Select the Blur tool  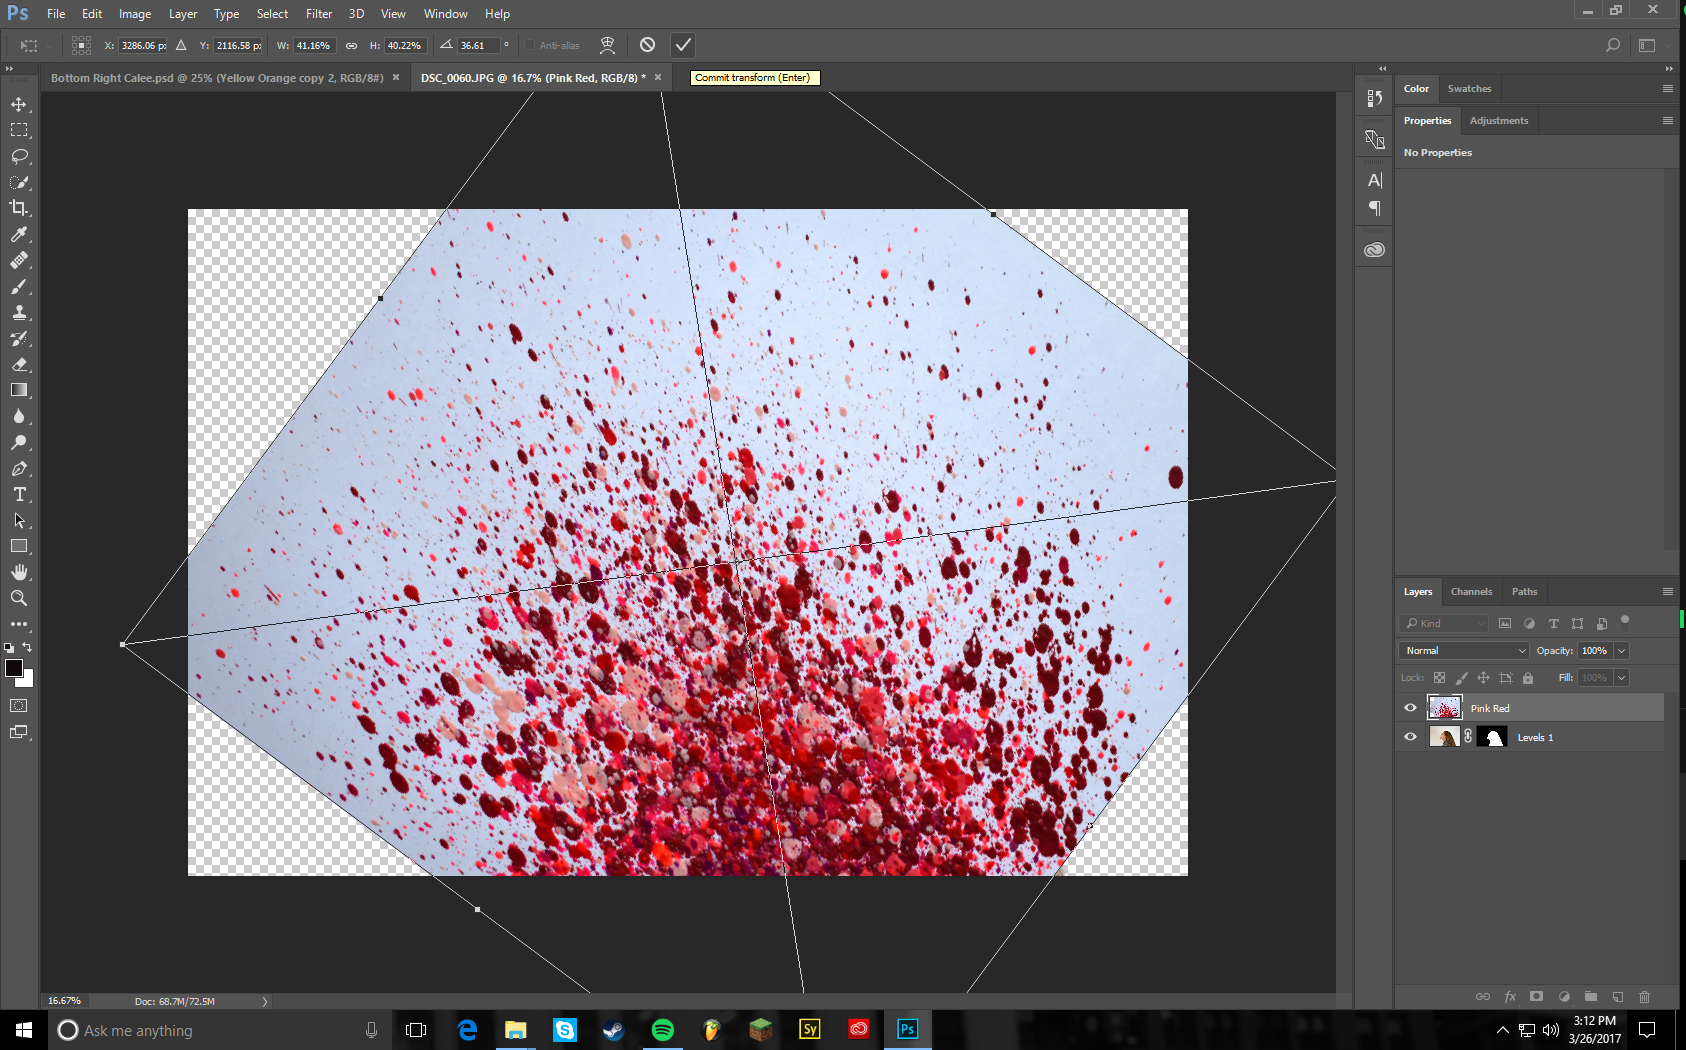pos(19,416)
